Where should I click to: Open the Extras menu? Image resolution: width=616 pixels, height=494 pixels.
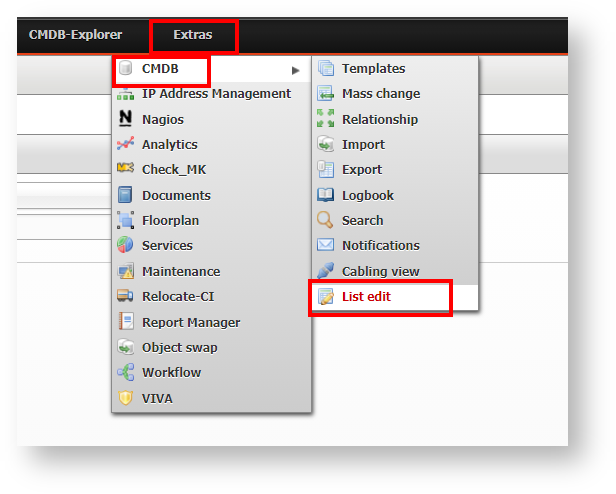pos(193,35)
